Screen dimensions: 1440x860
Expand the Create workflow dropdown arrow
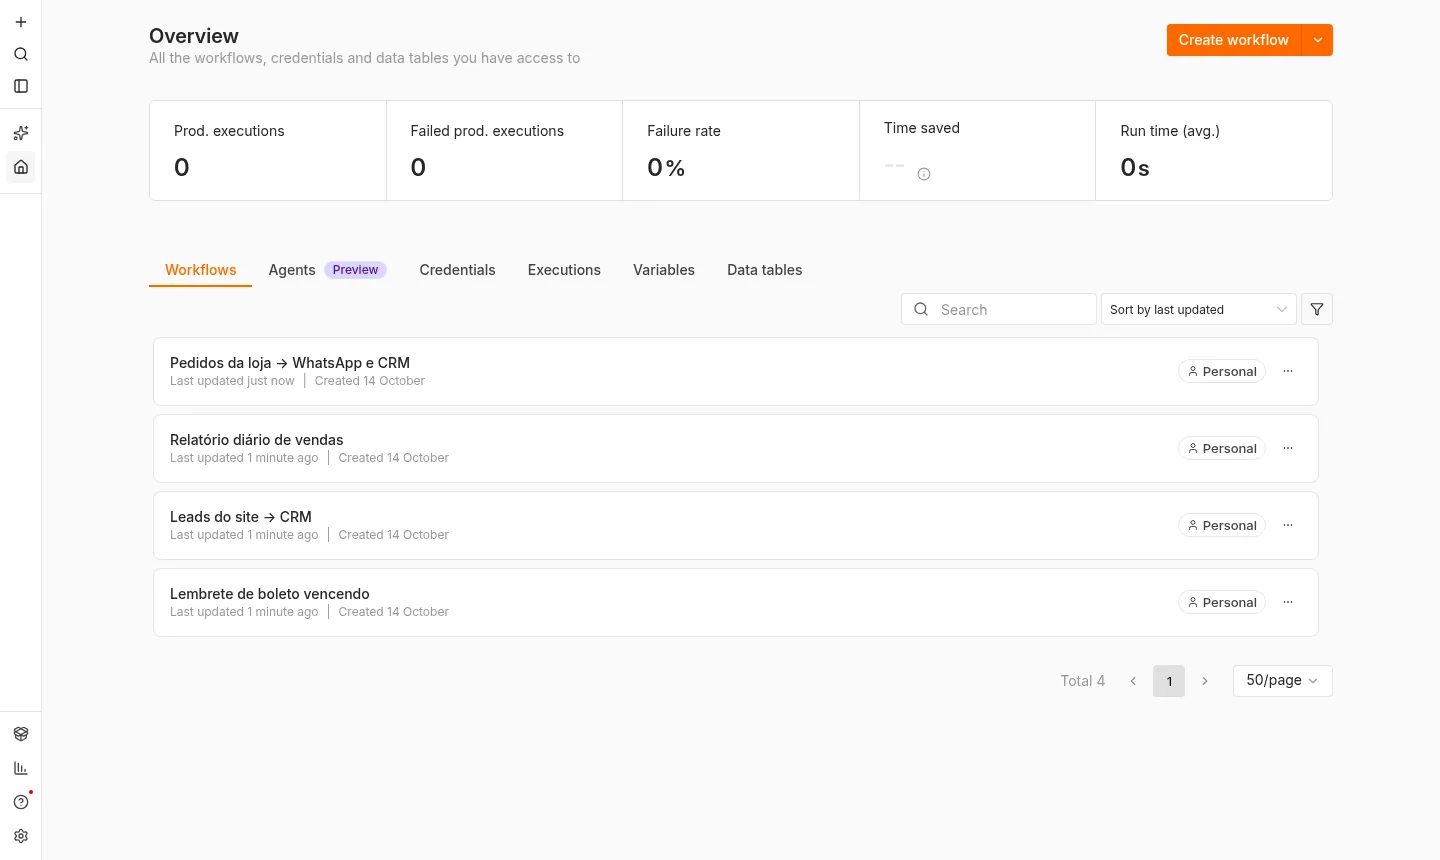1318,40
